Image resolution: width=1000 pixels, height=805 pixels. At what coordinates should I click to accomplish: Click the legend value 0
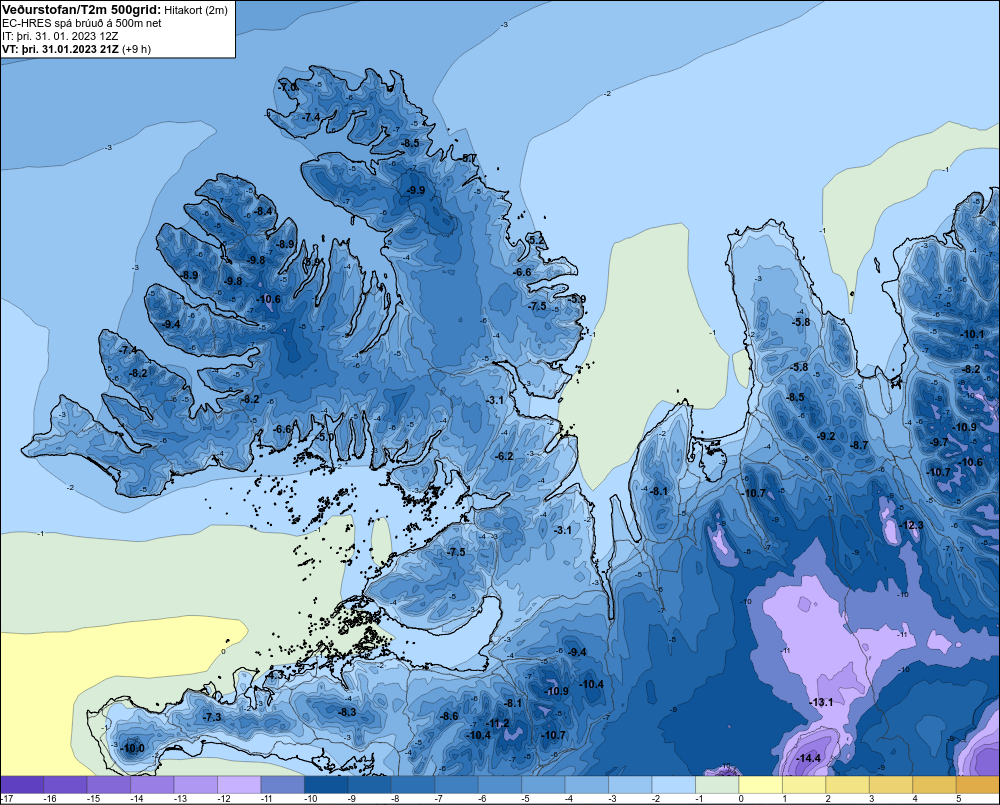pos(740,799)
